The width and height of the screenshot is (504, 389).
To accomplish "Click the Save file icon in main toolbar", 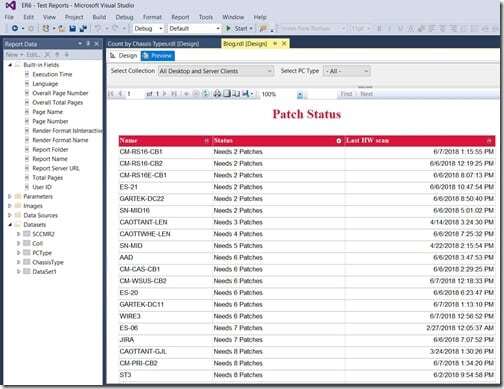I will [x=72, y=29].
